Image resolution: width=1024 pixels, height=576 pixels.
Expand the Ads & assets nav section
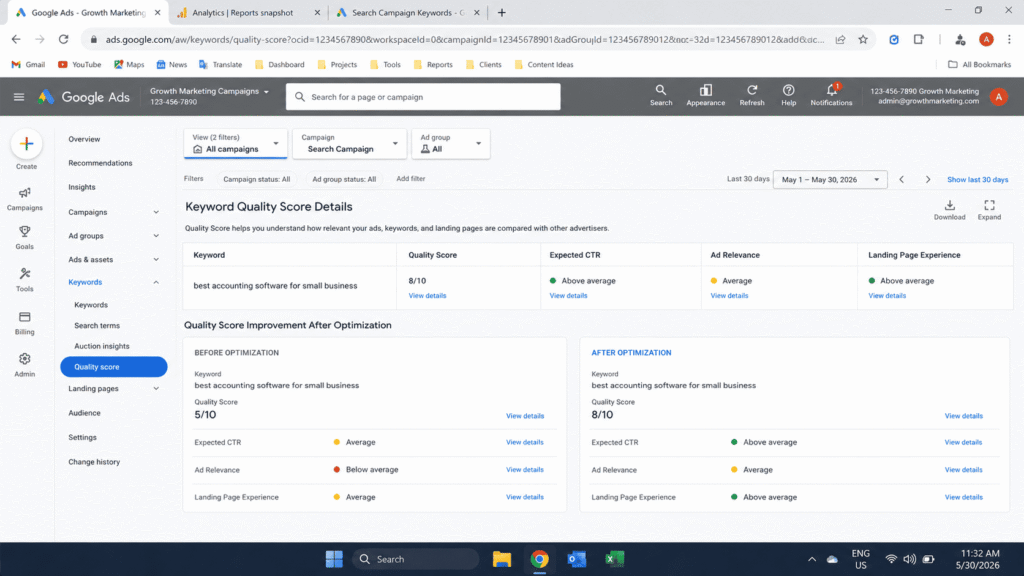(156, 259)
